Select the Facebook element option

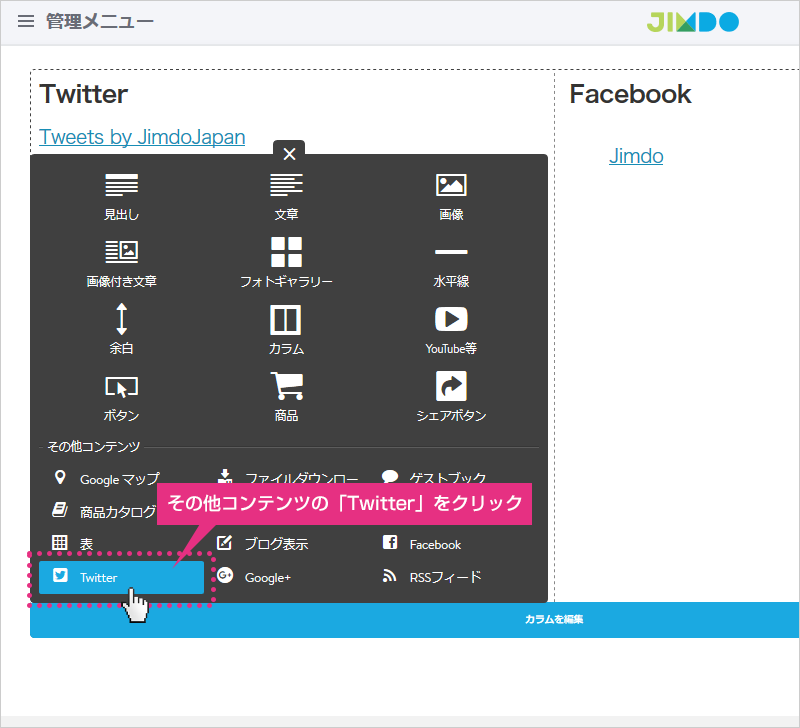(x=421, y=544)
